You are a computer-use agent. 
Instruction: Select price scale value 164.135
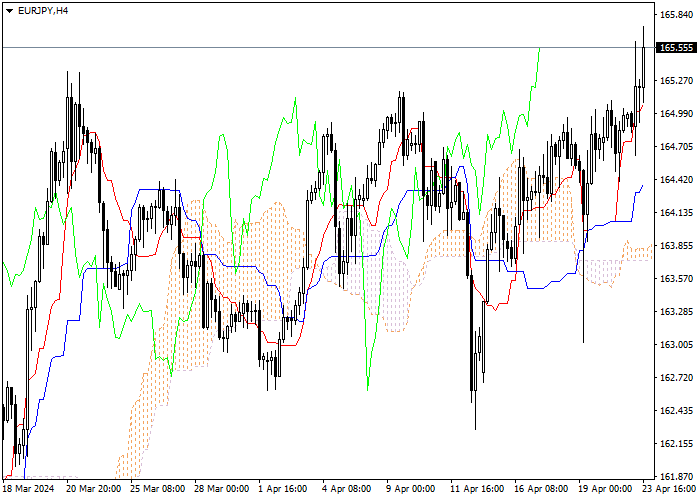(676, 212)
